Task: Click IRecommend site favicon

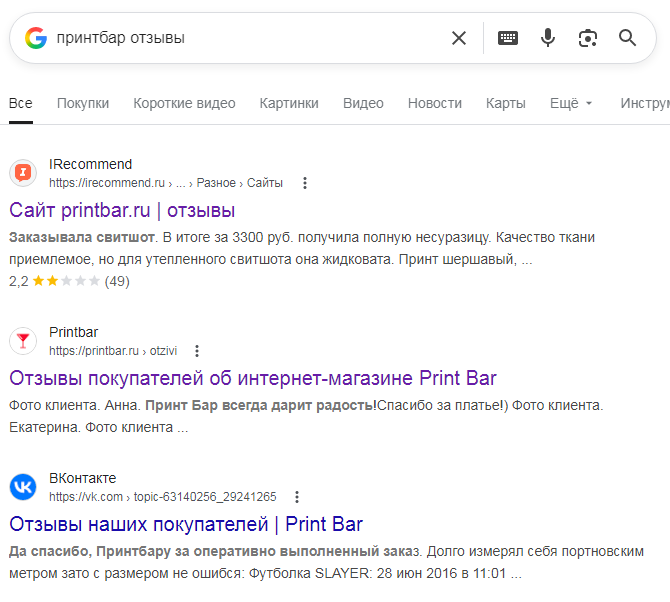Action: click(x=23, y=173)
